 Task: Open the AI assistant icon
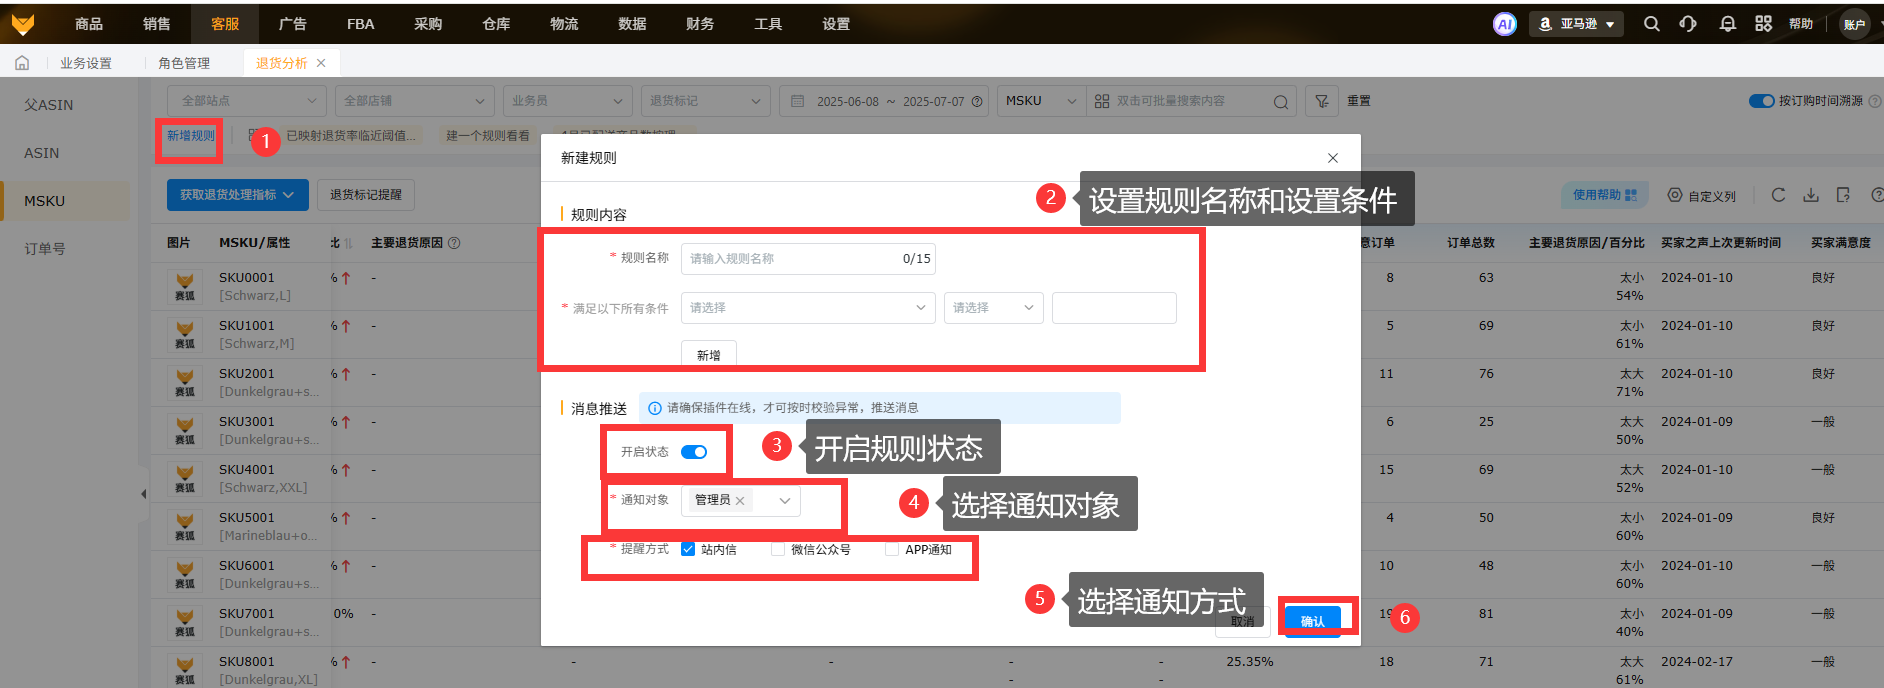click(x=1504, y=24)
